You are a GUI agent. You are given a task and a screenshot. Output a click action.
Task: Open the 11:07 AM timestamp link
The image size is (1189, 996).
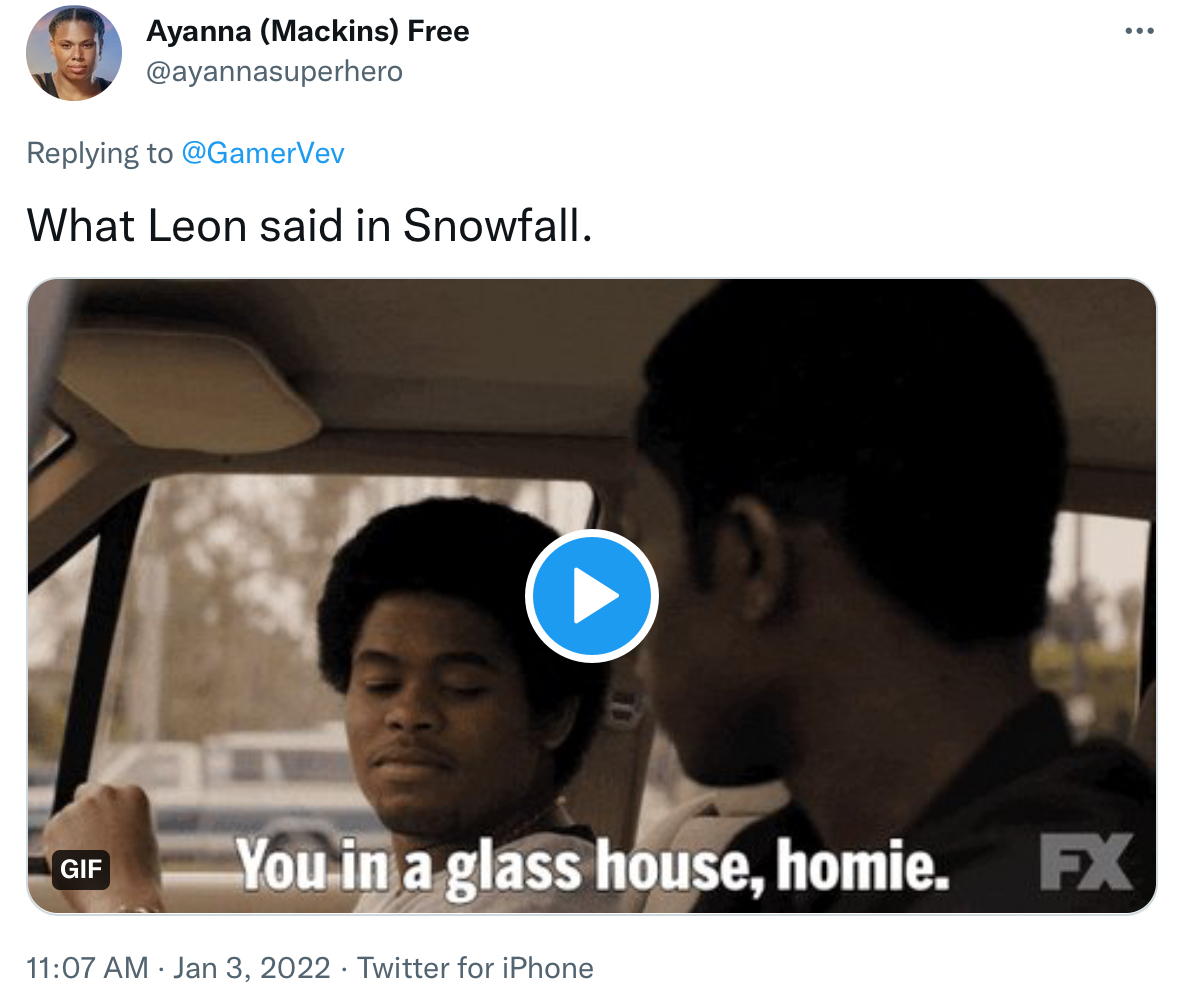87,968
